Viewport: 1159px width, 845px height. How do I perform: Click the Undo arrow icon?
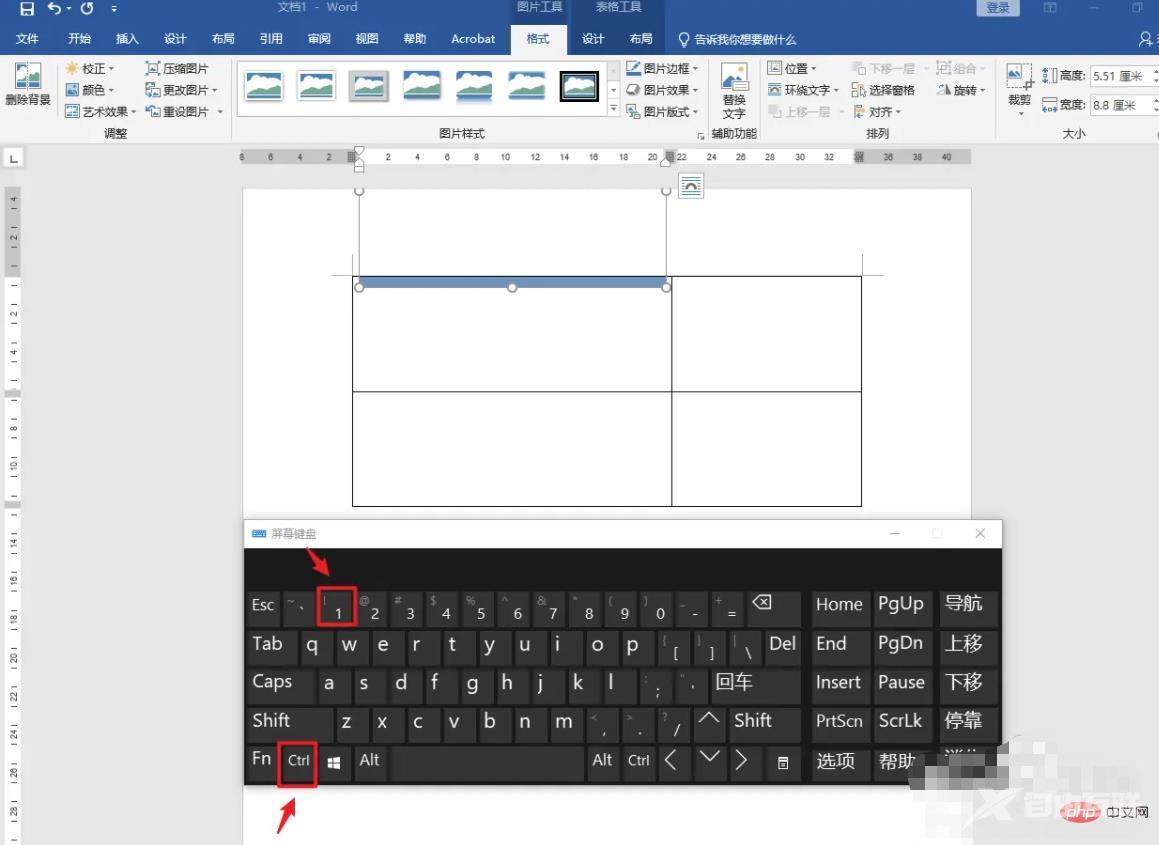tap(54, 9)
